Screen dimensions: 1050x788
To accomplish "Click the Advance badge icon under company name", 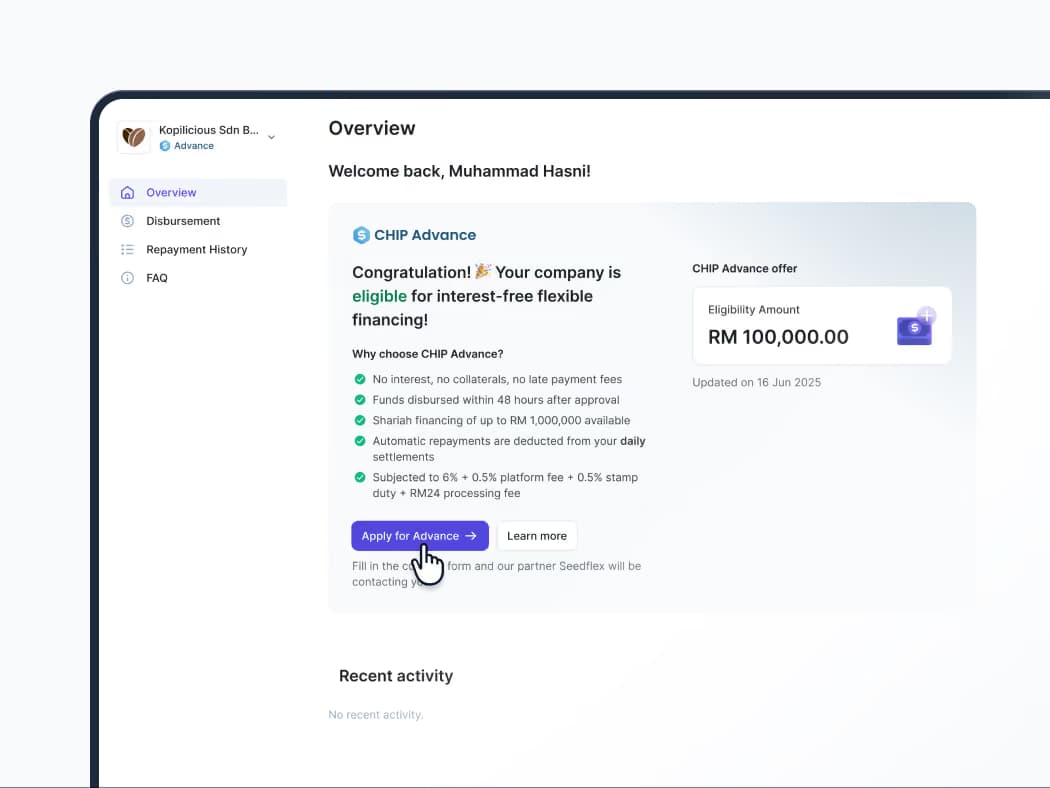I will click(x=165, y=146).
